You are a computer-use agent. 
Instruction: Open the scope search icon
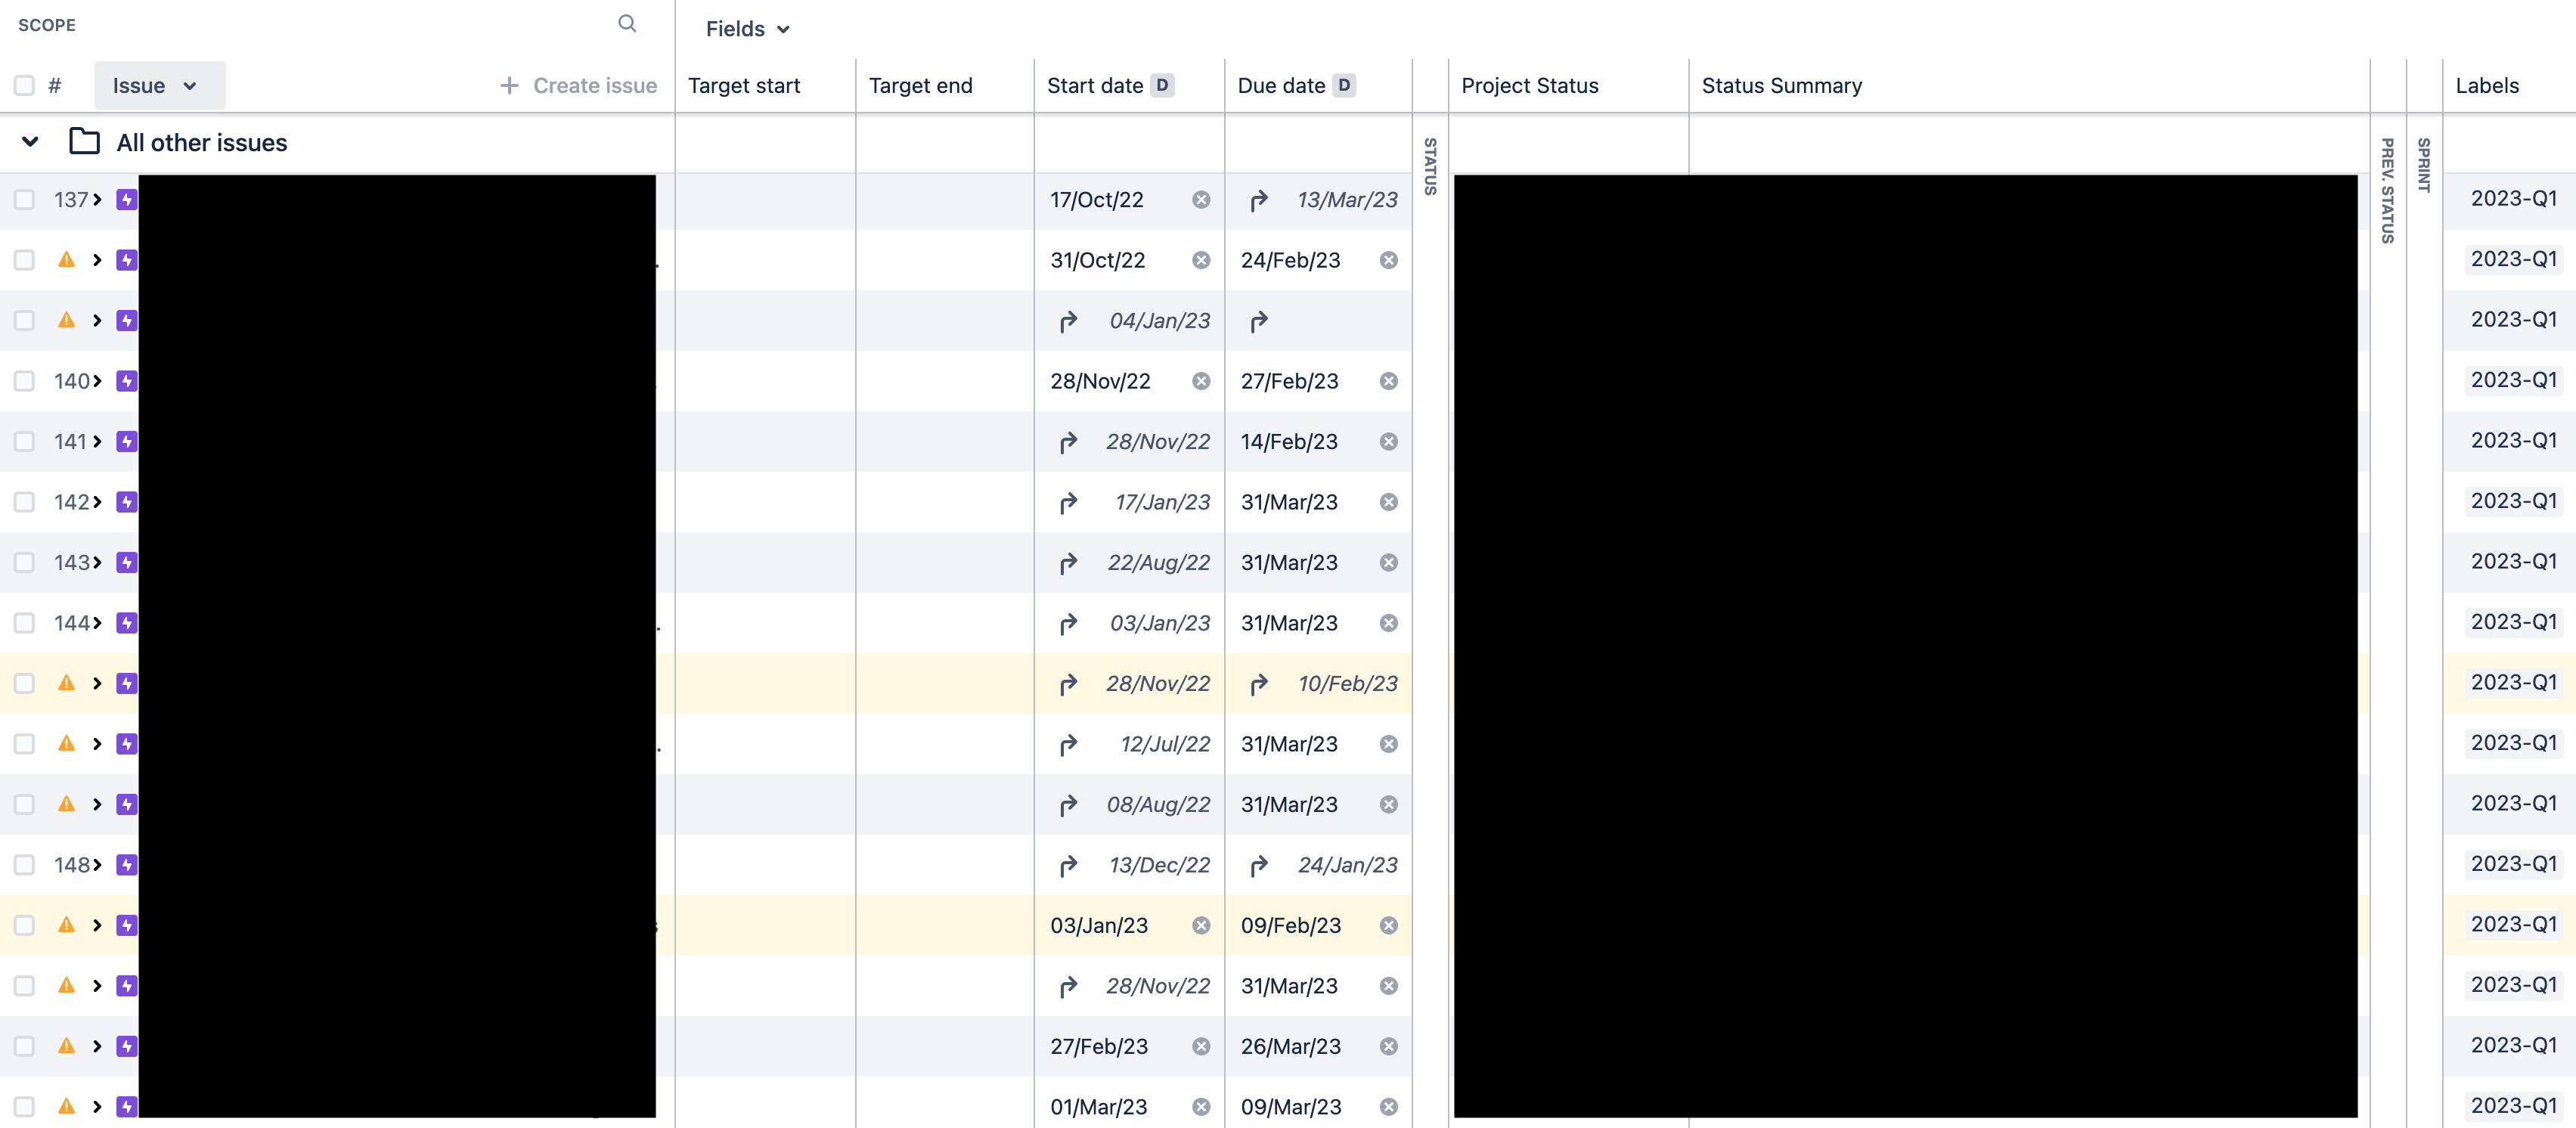(x=627, y=24)
